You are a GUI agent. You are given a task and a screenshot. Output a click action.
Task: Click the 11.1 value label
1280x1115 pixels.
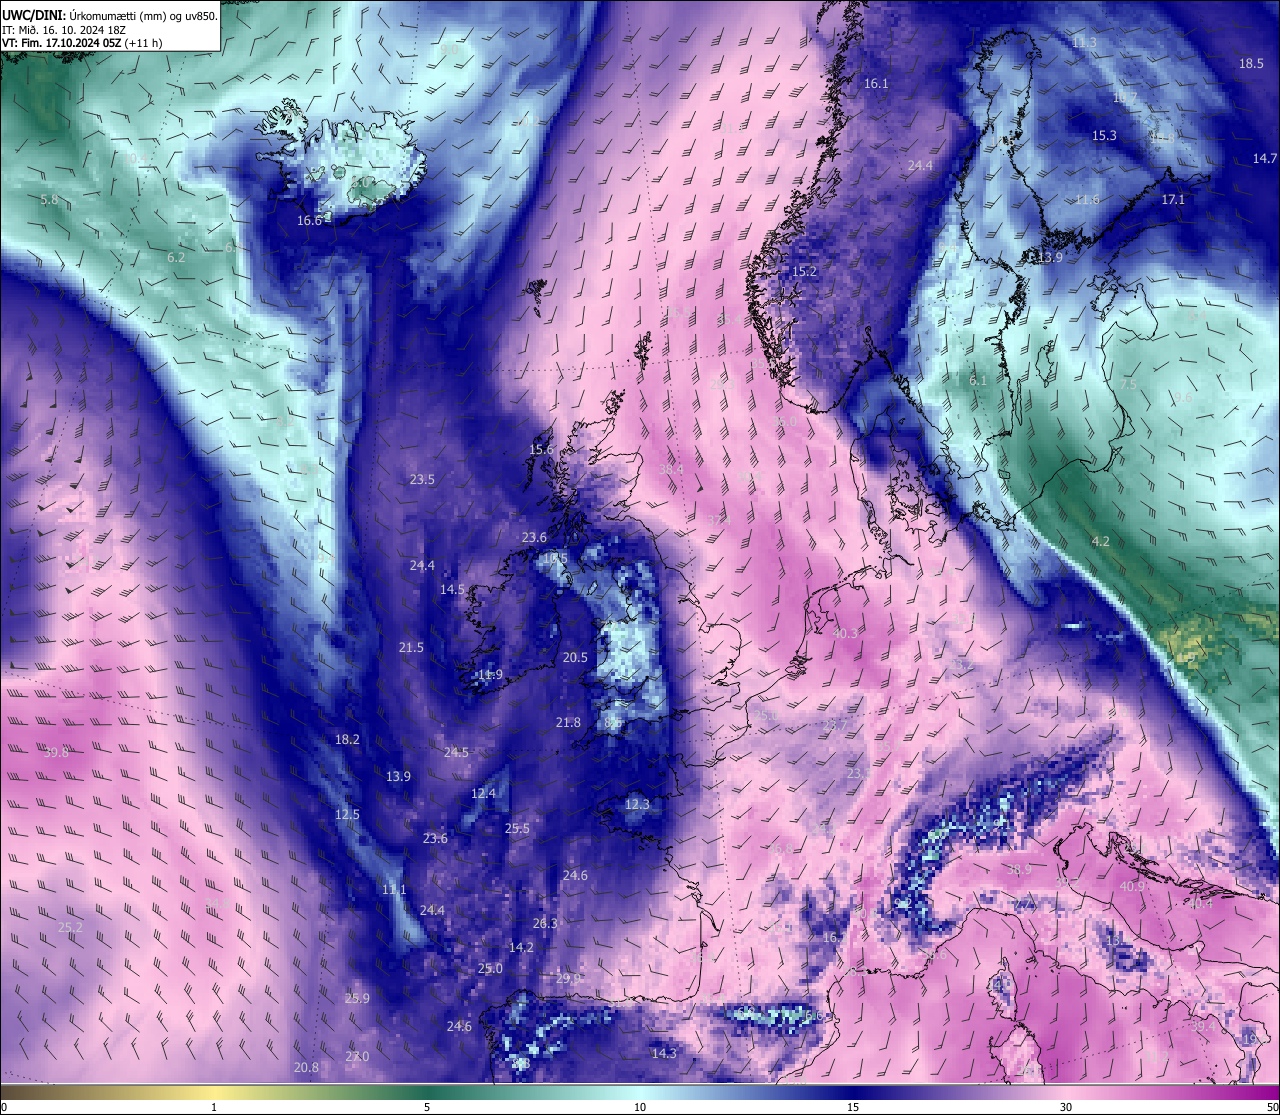click(394, 889)
